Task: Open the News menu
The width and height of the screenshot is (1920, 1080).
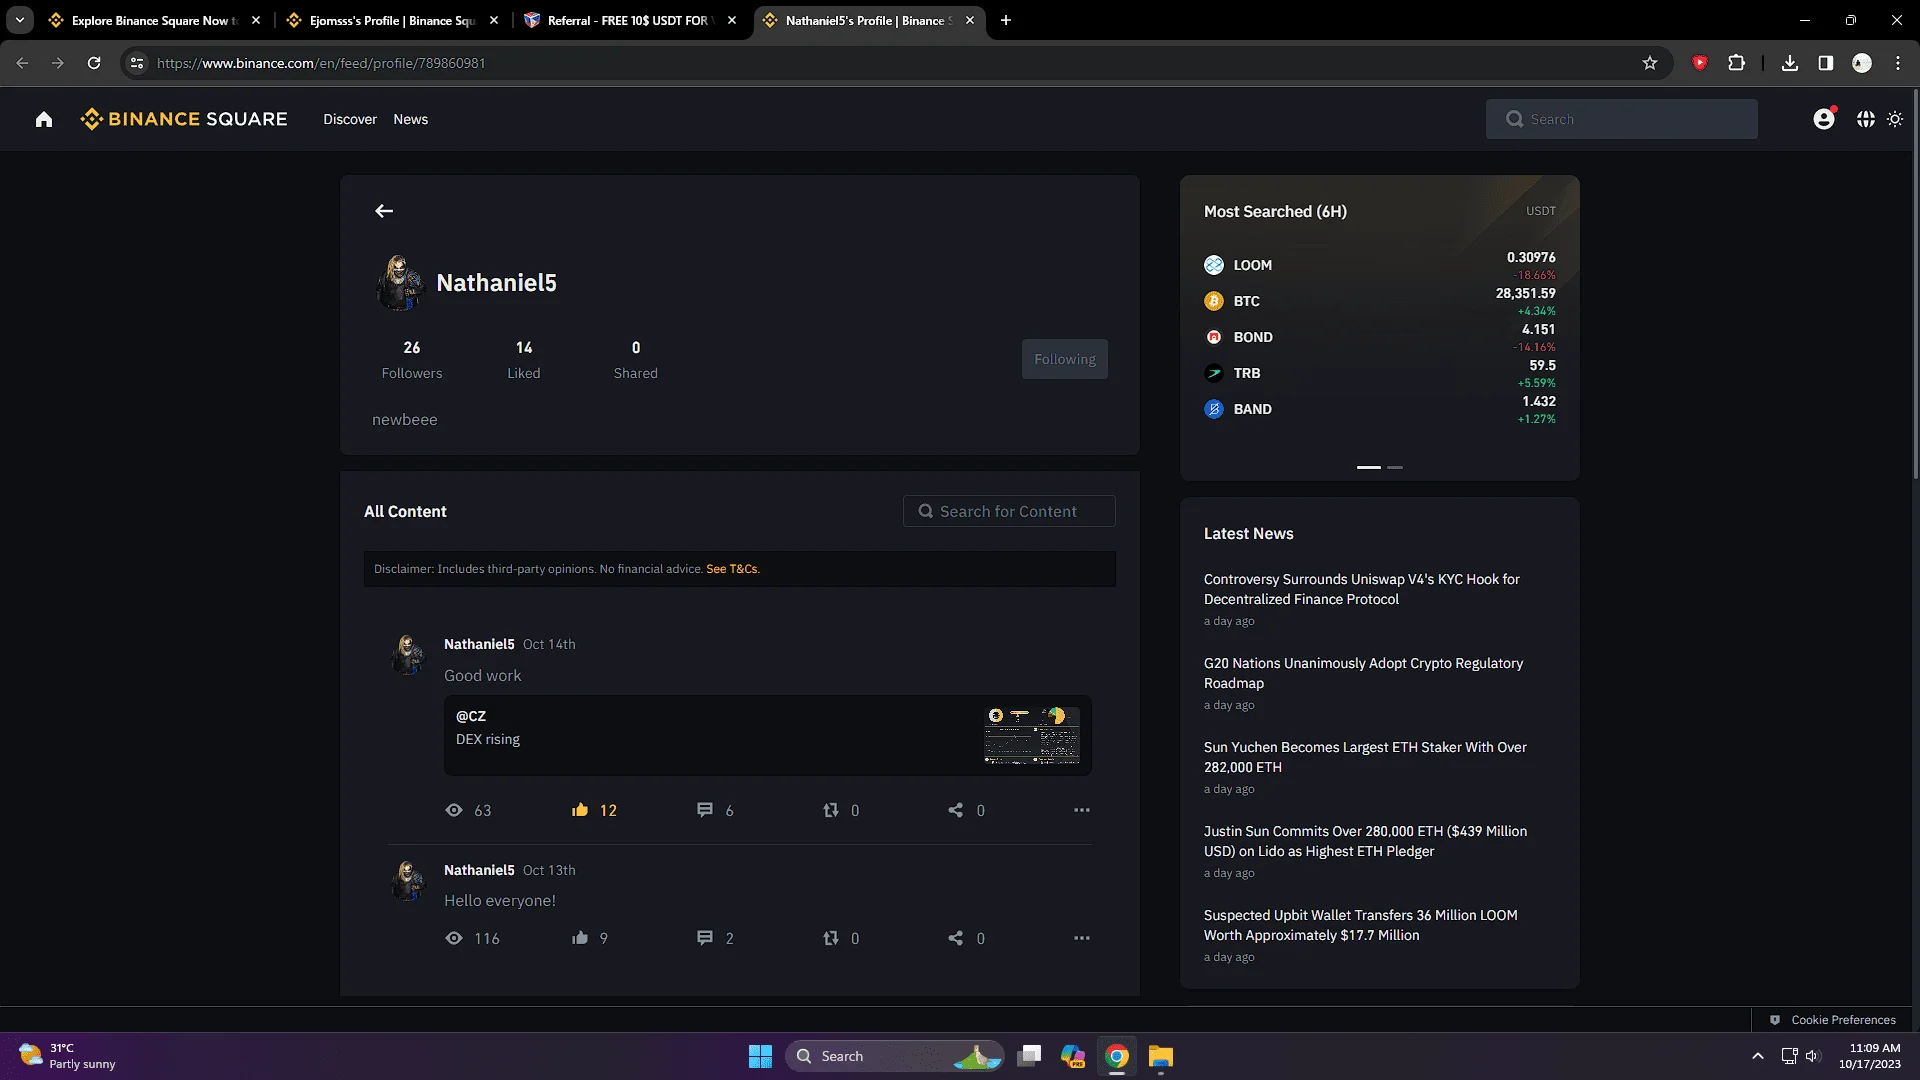Action: 411,119
